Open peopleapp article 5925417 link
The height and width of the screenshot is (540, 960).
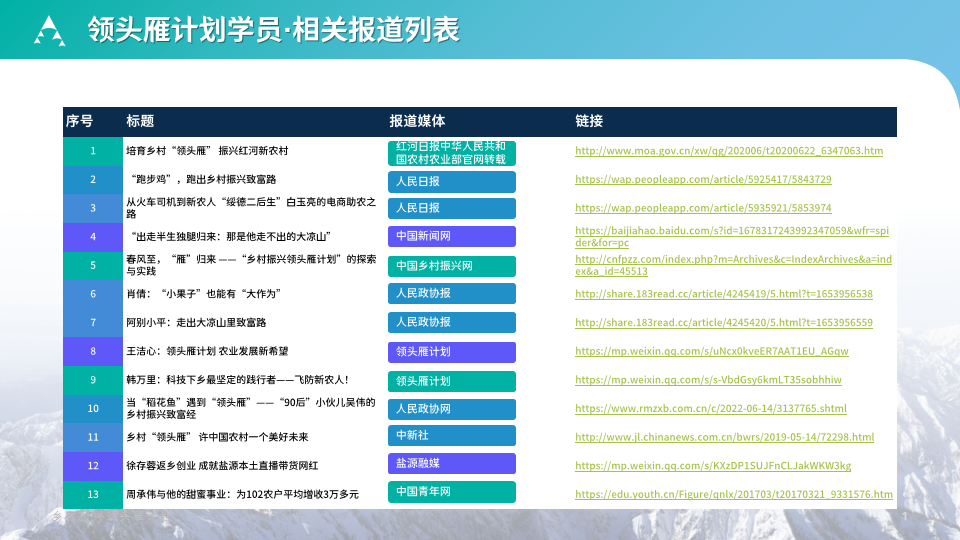pyautogui.click(x=703, y=179)
